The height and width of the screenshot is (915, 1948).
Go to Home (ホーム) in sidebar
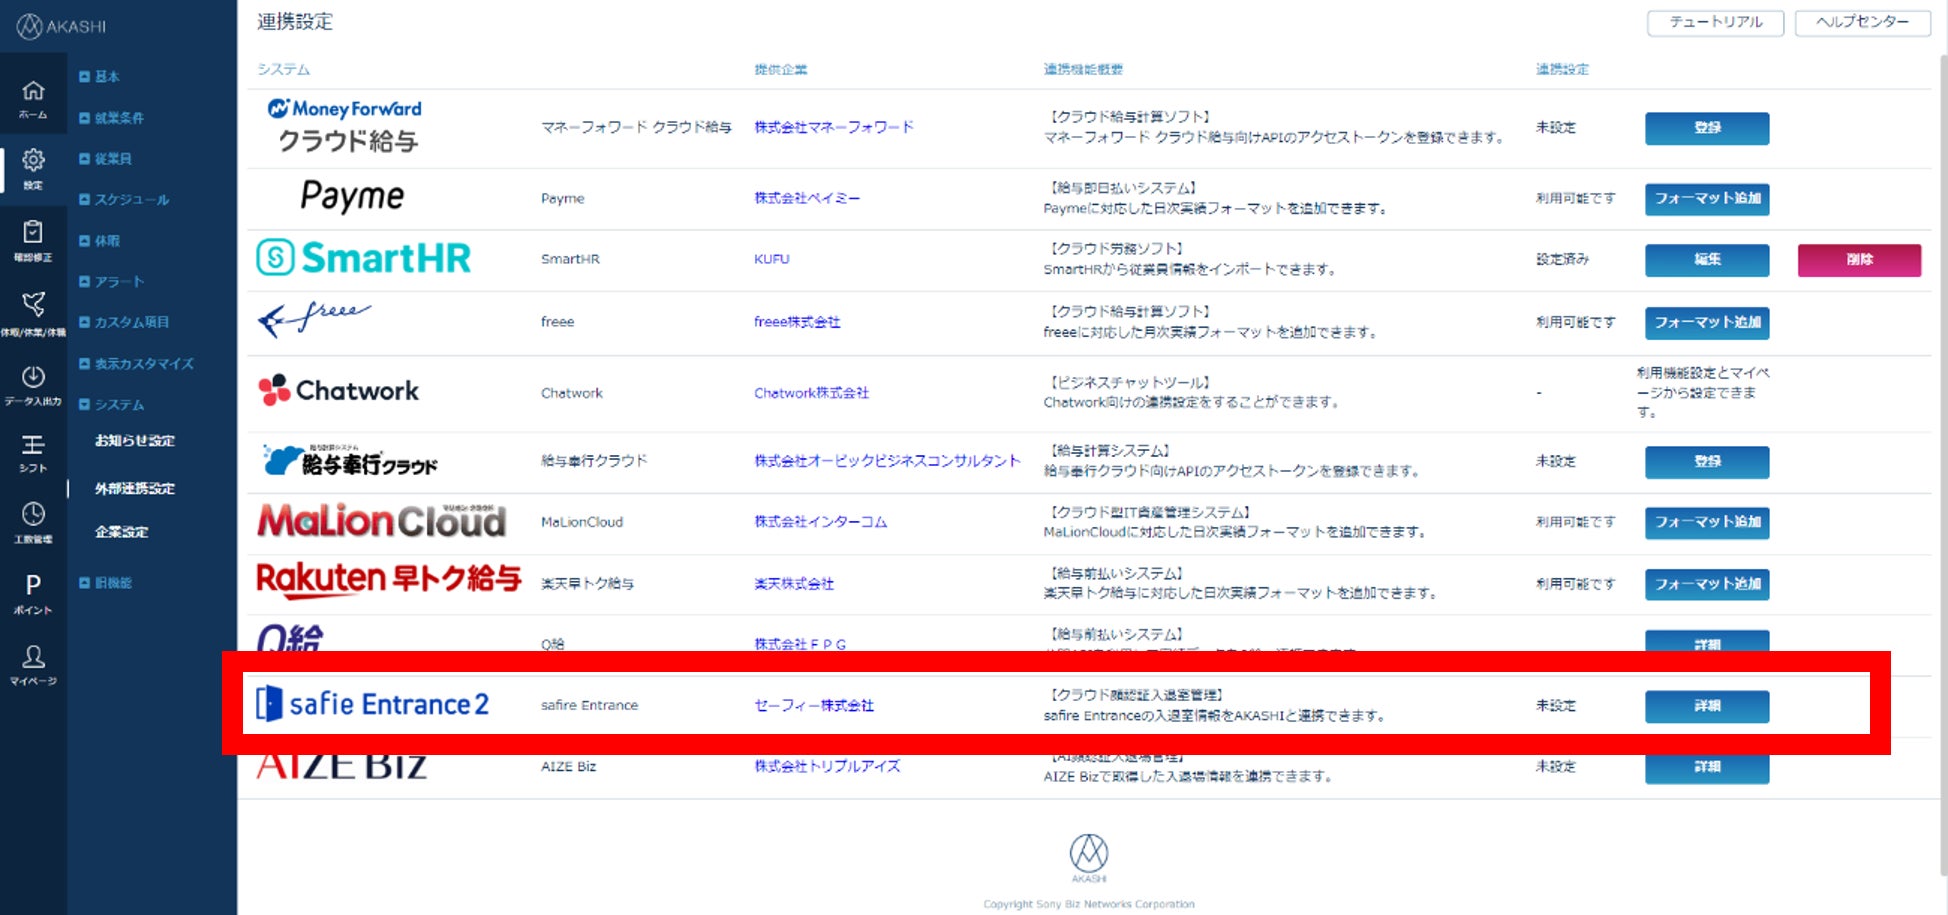point(33,98)
